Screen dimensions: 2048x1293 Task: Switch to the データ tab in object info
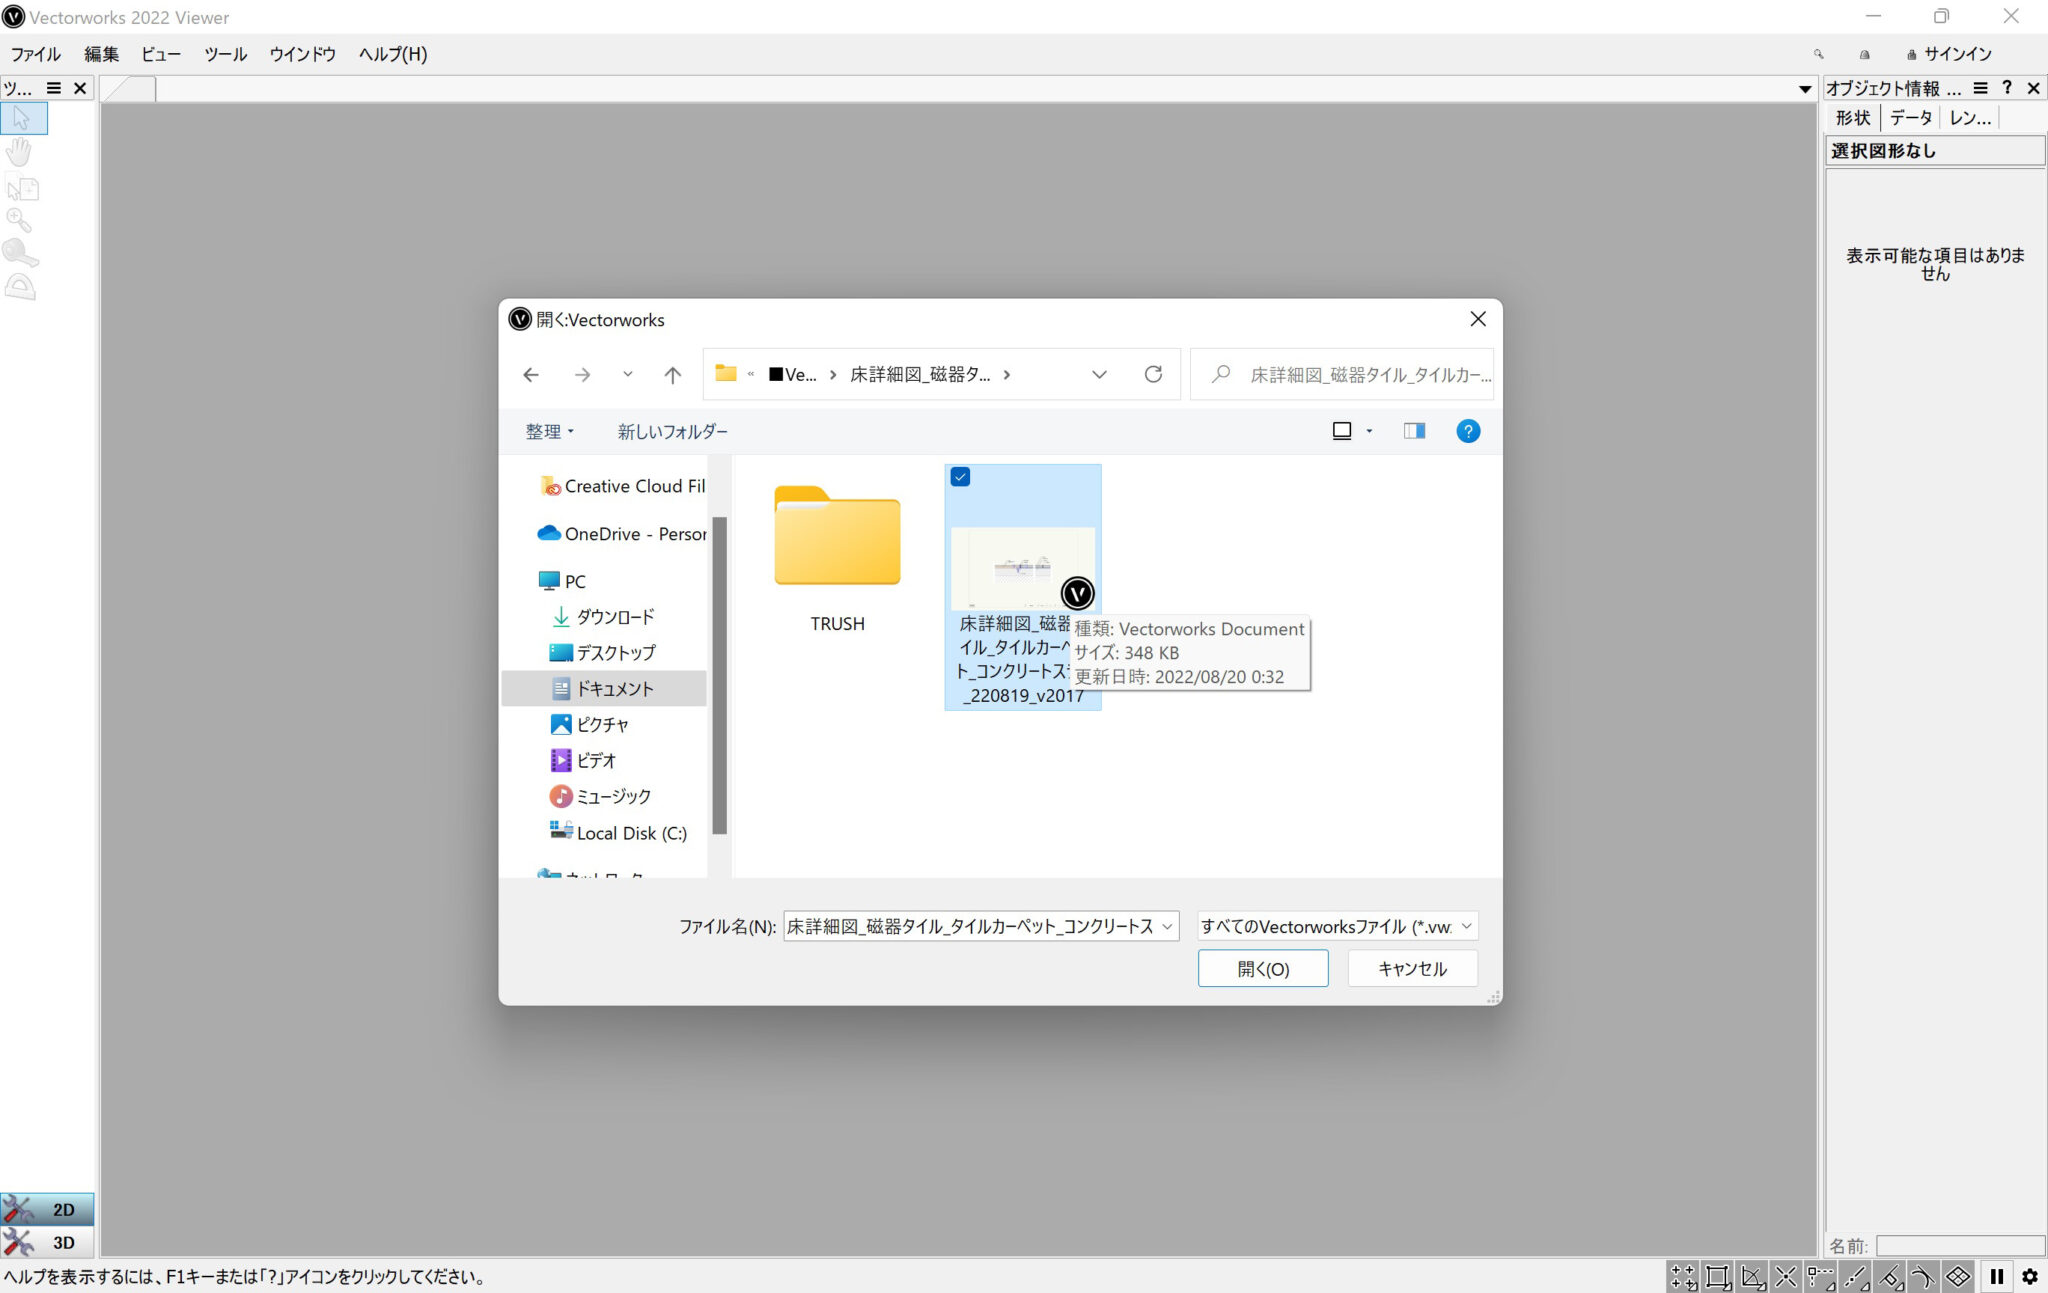[x=1911, y=117]
